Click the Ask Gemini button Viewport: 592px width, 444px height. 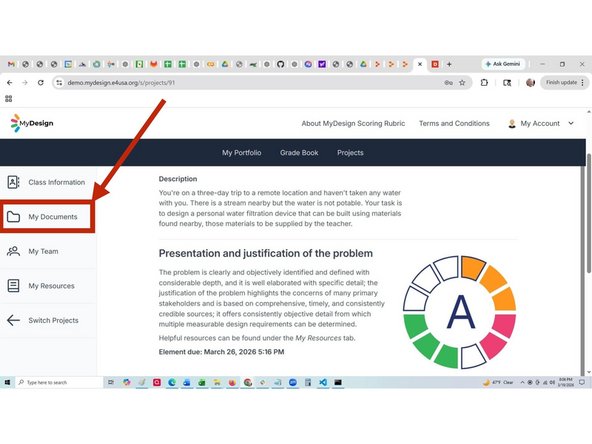coord(503,64)
